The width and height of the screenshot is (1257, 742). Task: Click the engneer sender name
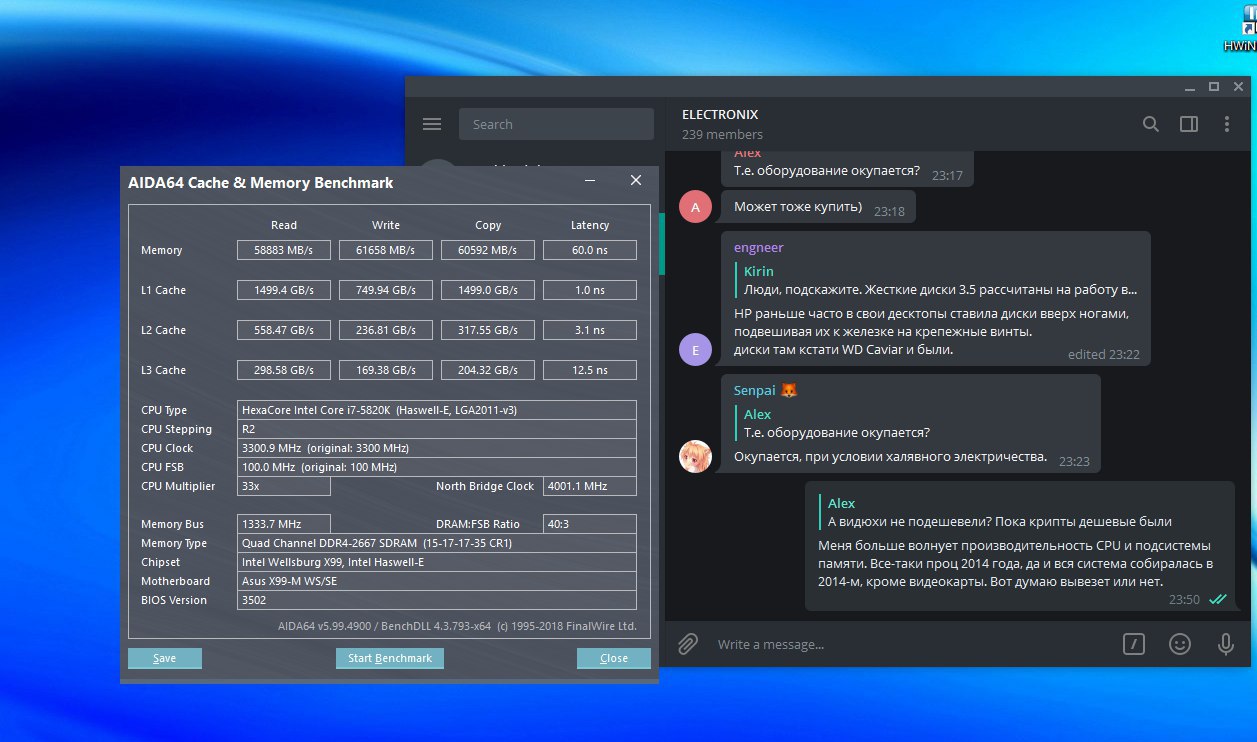click(759, 247)
